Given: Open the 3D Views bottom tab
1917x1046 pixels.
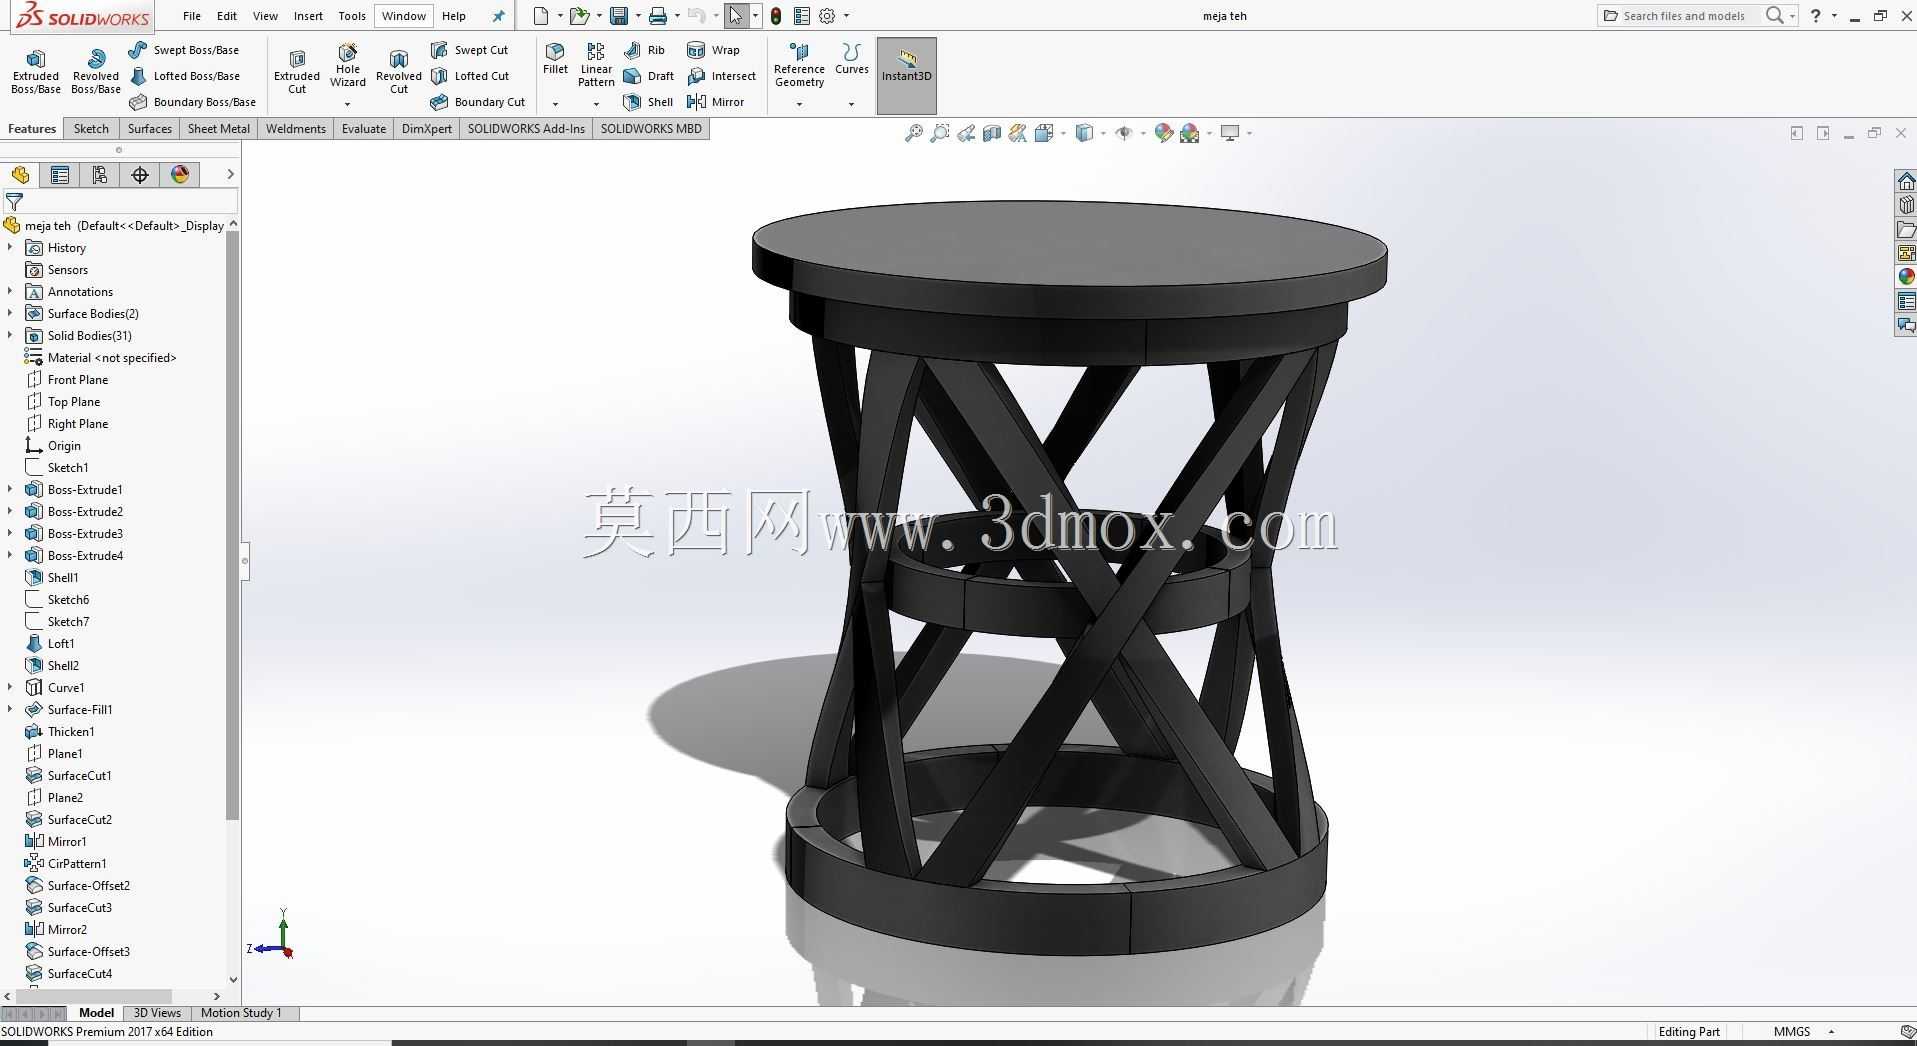Looking at the screenshot, I should coord(157,1013).
